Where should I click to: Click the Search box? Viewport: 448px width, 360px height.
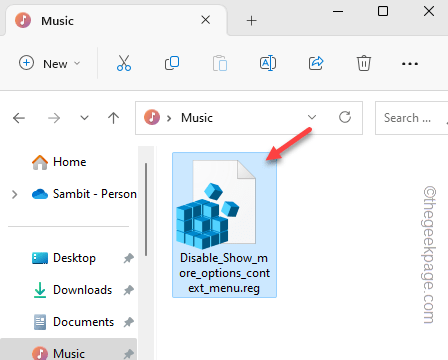pyautogui.click(x=411, y=118)
